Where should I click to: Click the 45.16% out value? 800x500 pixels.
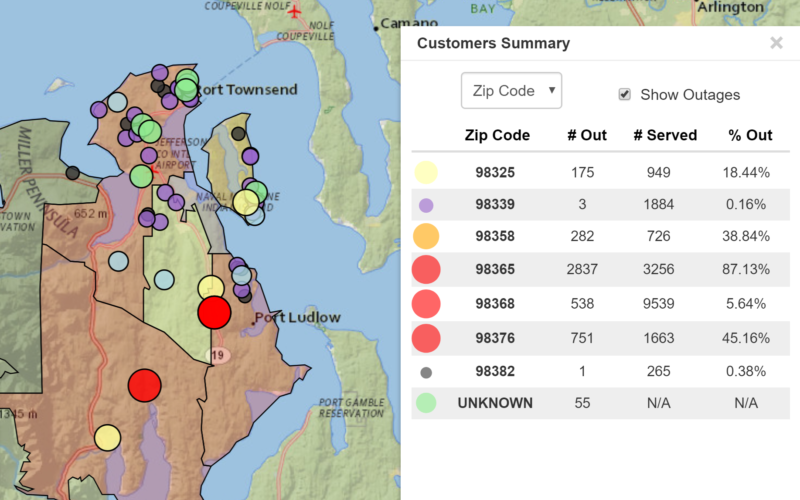[x=746, y=338]
